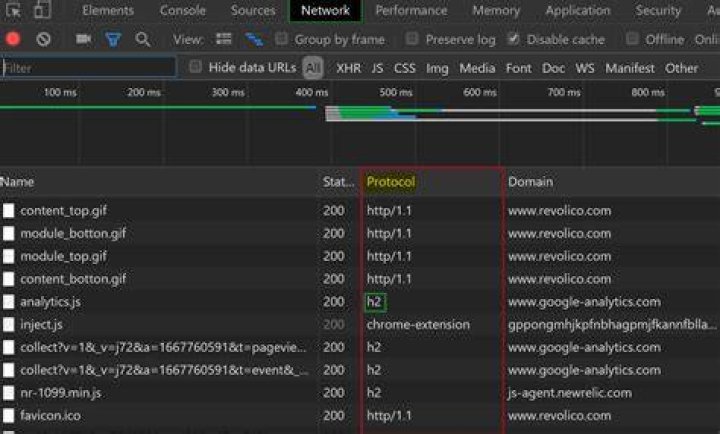
Task: Filter requests by Other type
Action: tap(681, 68)
